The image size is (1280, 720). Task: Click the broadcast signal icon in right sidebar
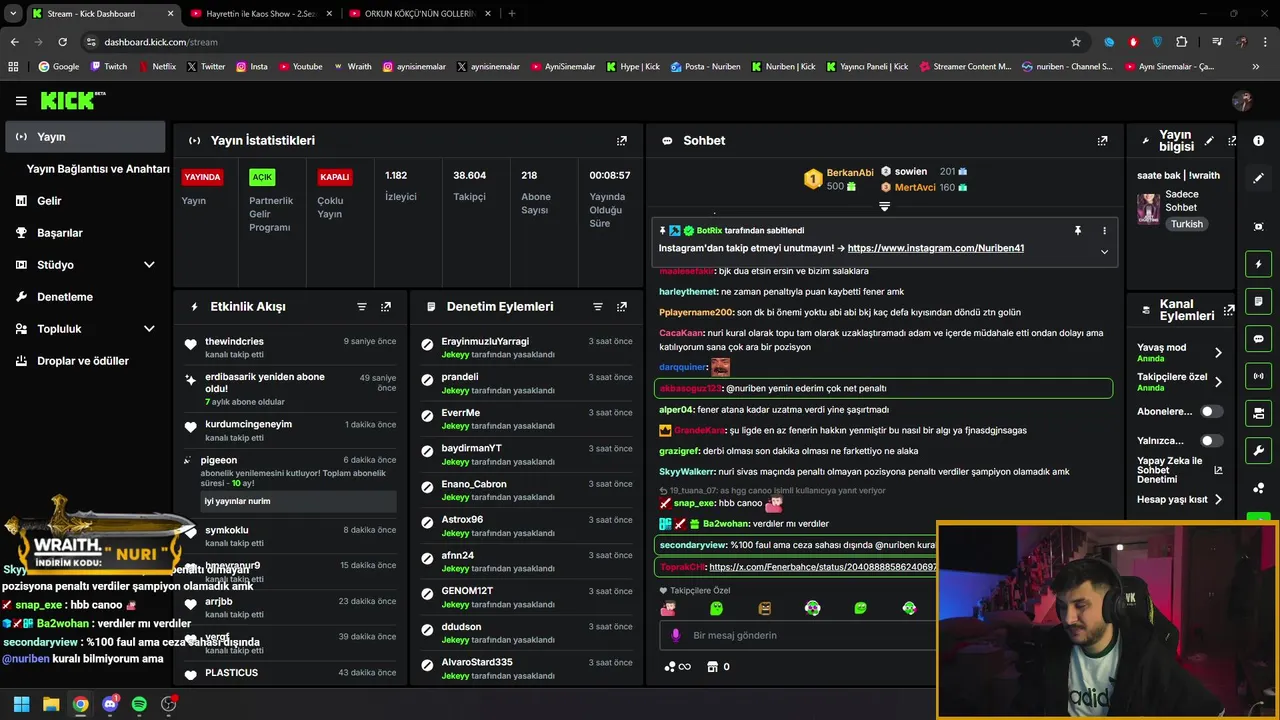(1258, 376)
